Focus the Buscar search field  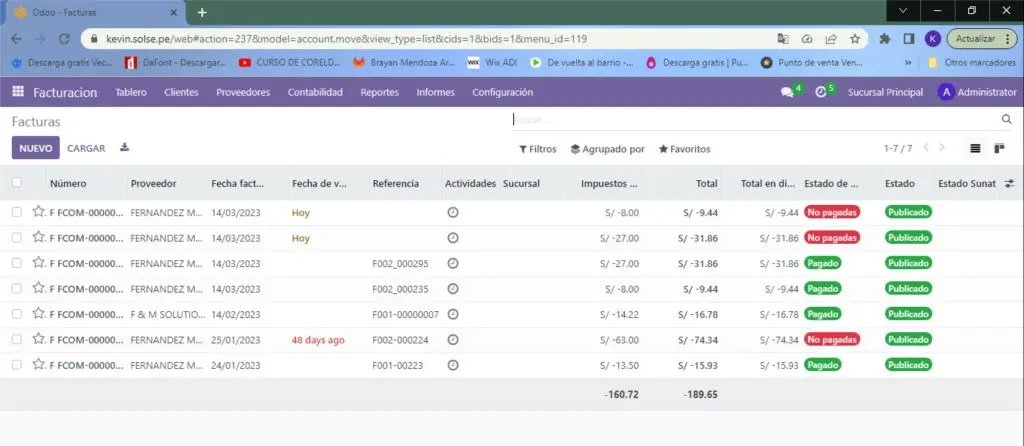pos(750,119)
